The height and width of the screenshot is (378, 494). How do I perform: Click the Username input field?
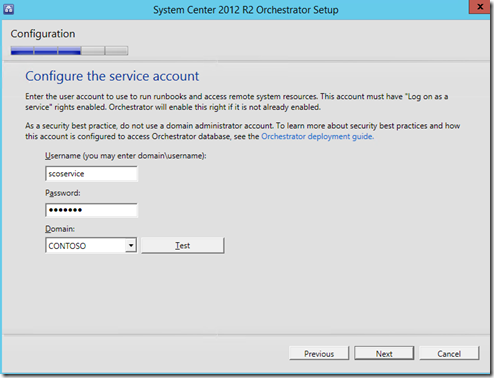[91, 174]
